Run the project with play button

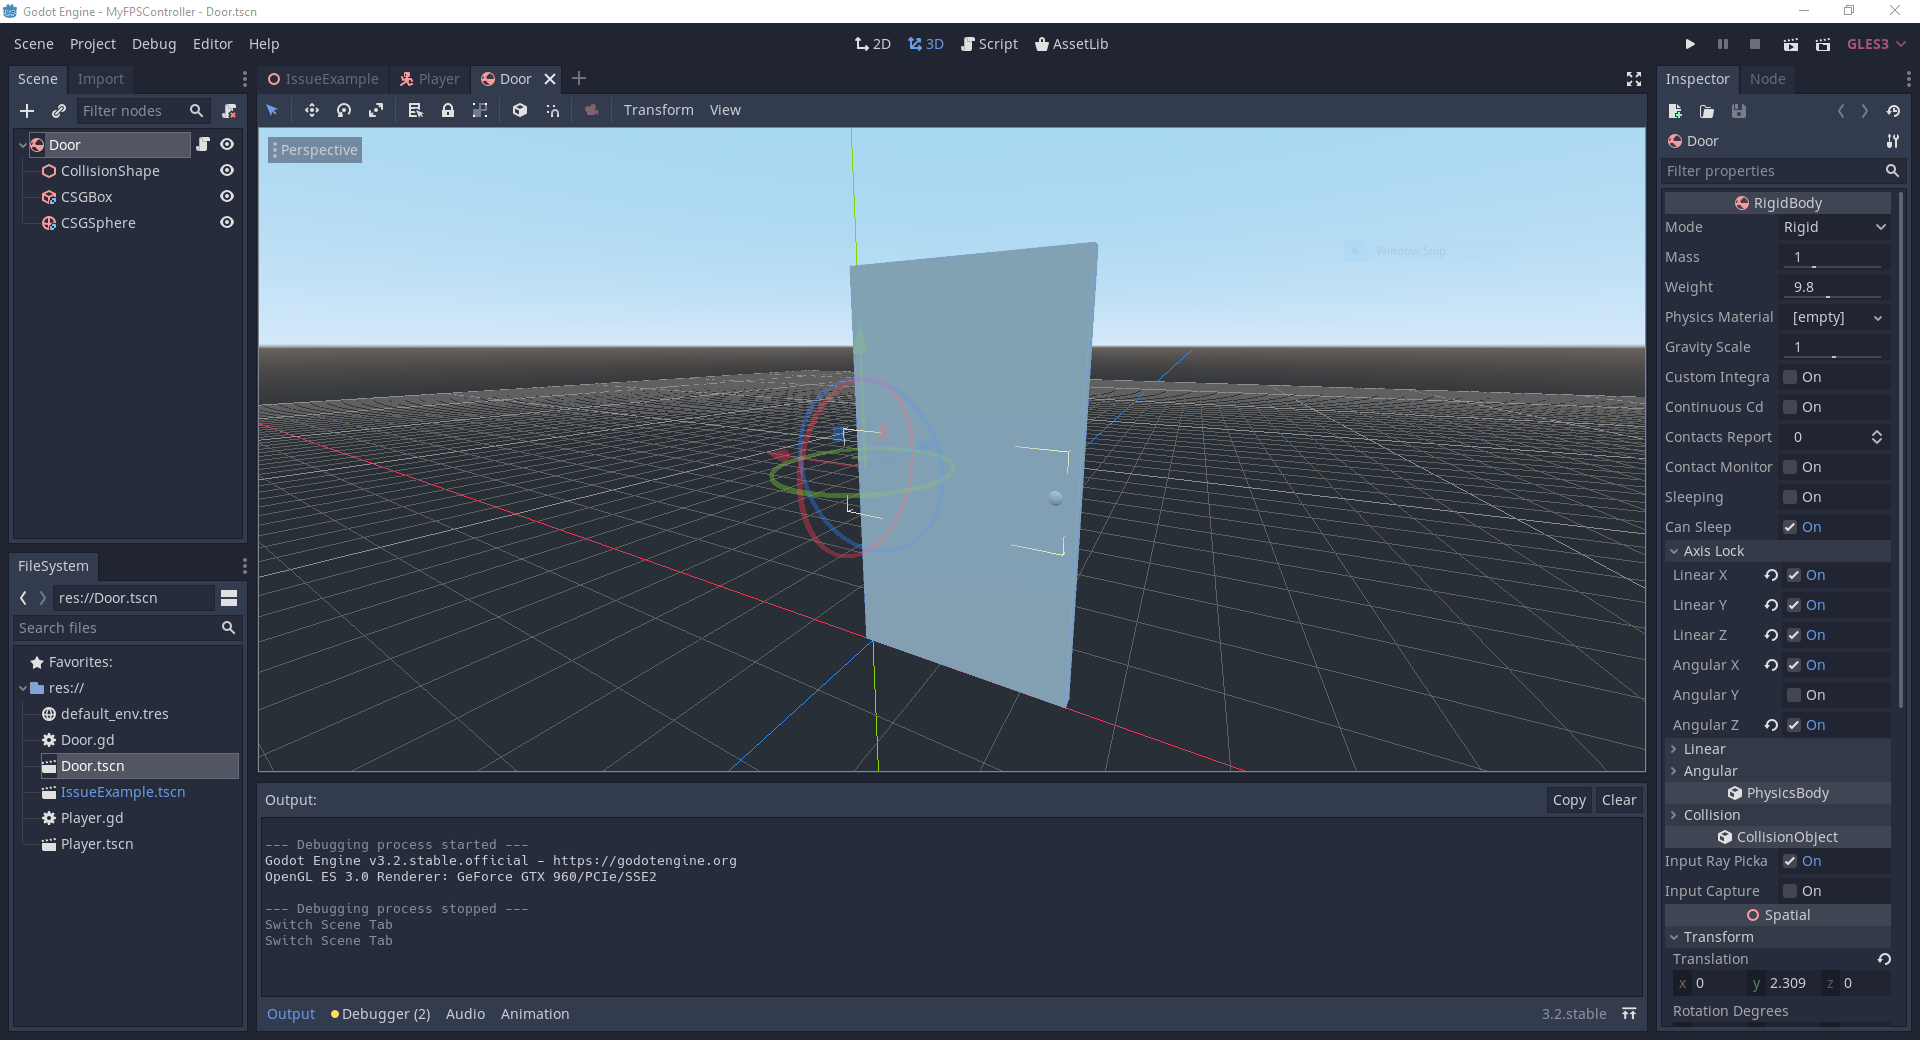click(x=1690, y=44)
